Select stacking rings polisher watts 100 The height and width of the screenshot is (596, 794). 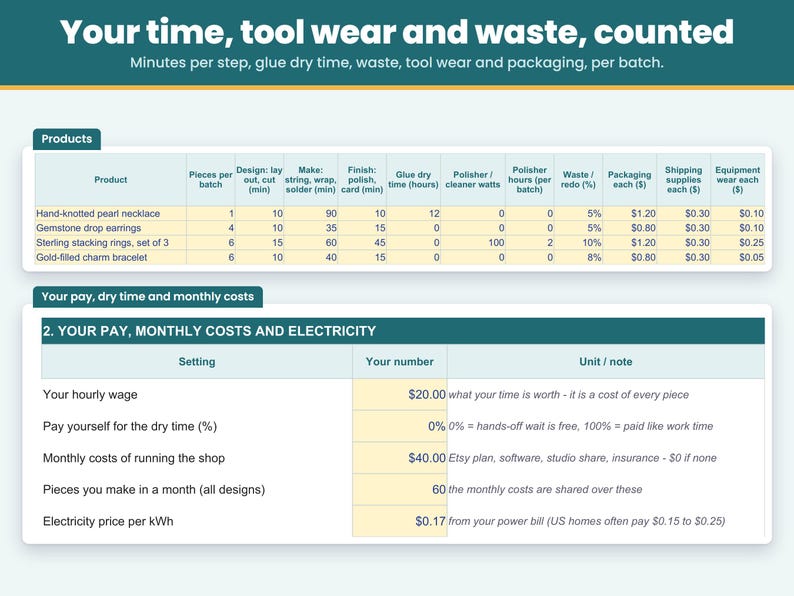[x=473, y=243]
